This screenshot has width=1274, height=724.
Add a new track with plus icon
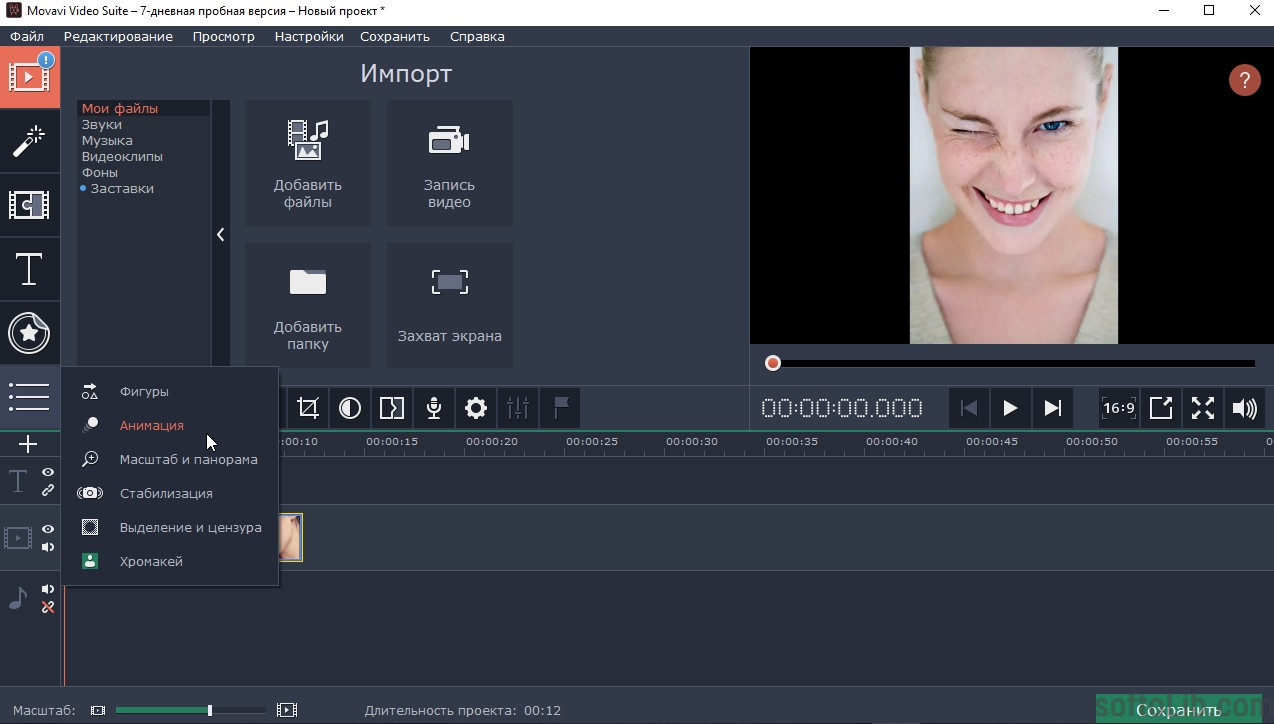click(28, 444)
